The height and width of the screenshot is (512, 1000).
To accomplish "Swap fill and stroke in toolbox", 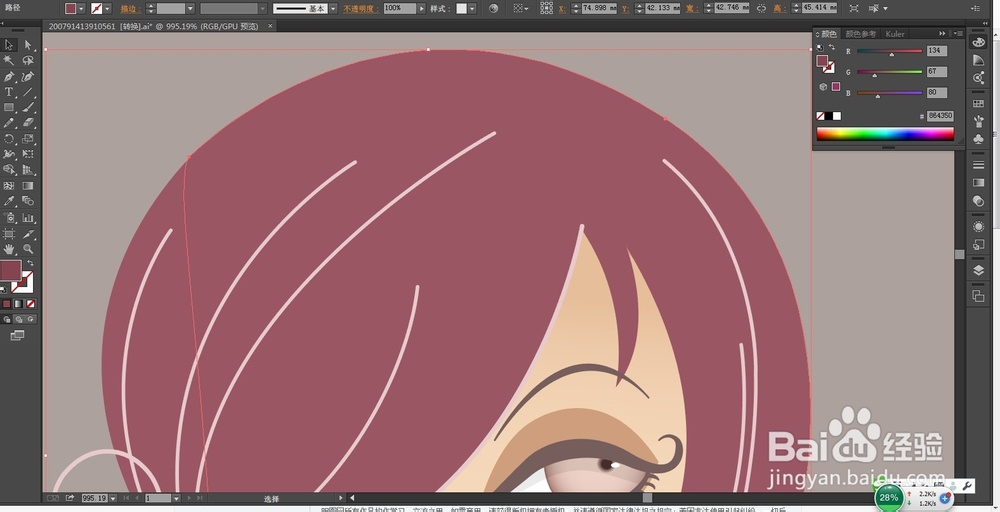I will click(30, 263).
